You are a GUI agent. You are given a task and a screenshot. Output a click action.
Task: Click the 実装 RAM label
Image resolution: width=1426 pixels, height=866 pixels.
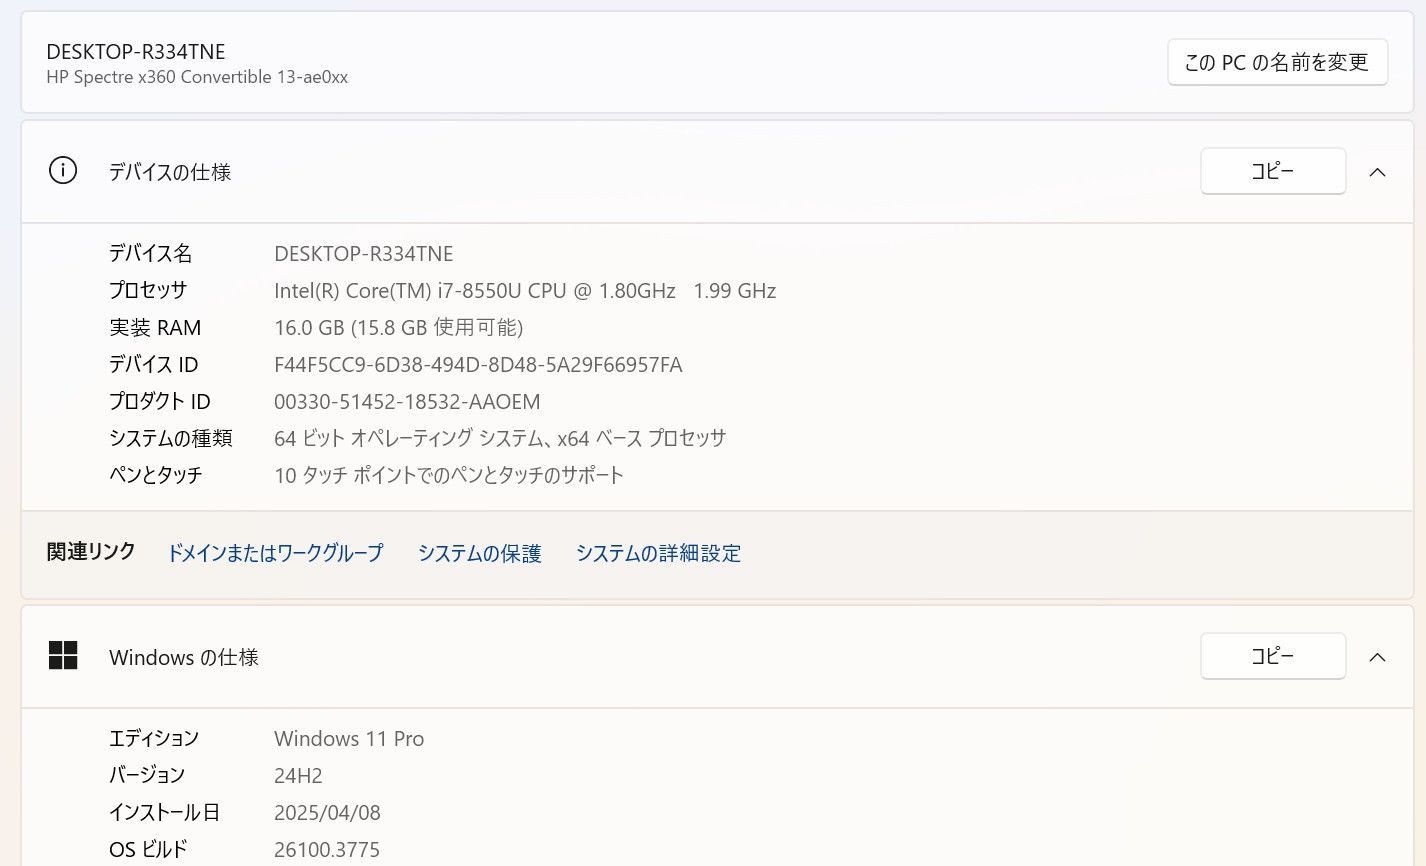(155, 328)
